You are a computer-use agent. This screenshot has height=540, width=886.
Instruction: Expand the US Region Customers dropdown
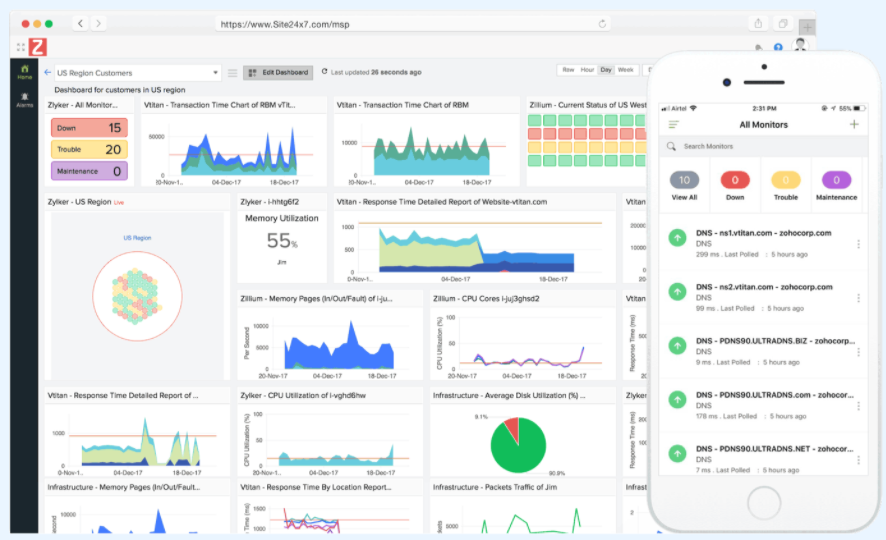(216, 73)
